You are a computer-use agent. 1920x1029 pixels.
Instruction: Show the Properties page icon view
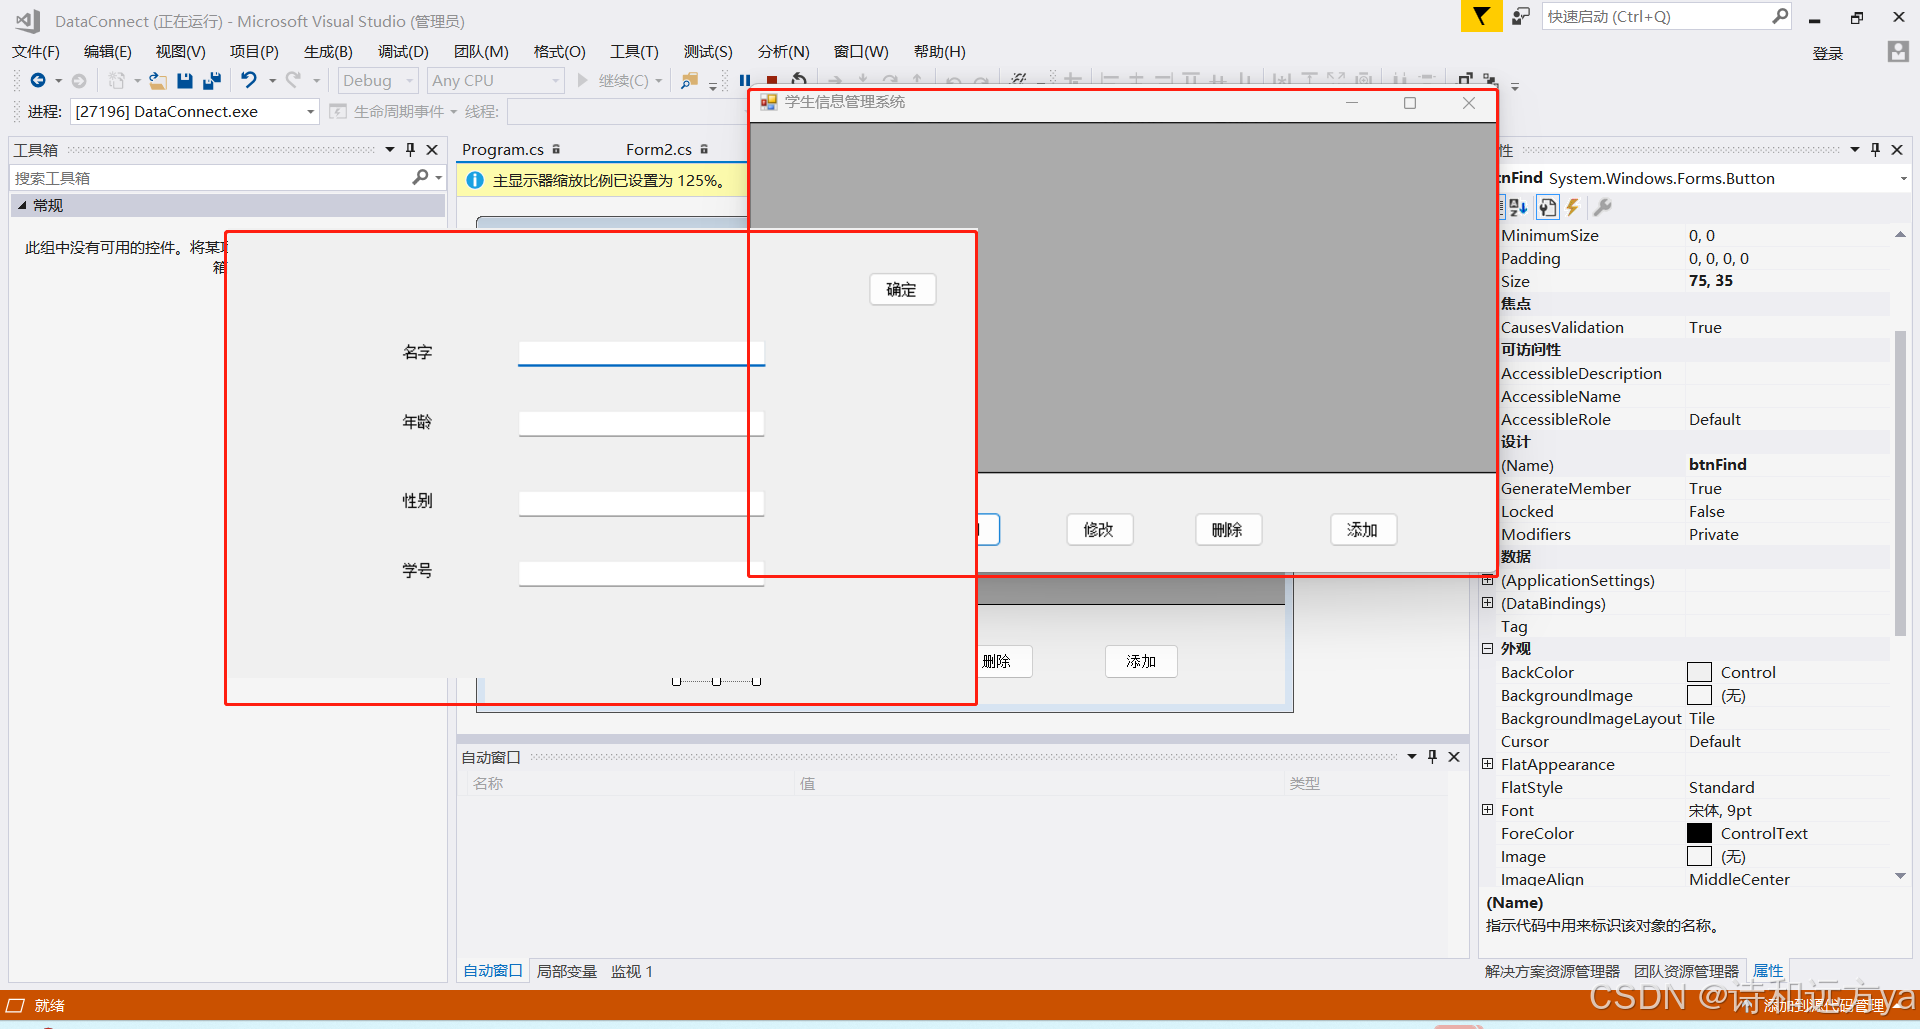1547,207
